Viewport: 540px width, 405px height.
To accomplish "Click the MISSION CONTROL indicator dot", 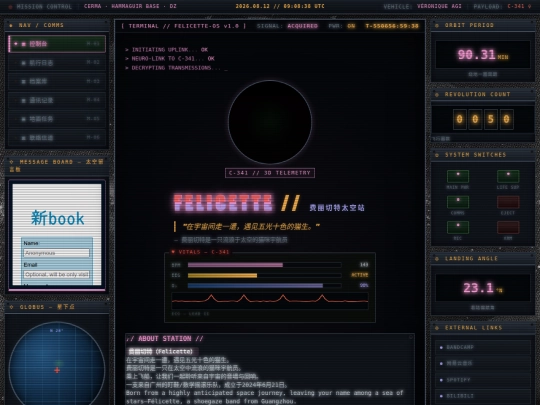I will click(10, 7).
